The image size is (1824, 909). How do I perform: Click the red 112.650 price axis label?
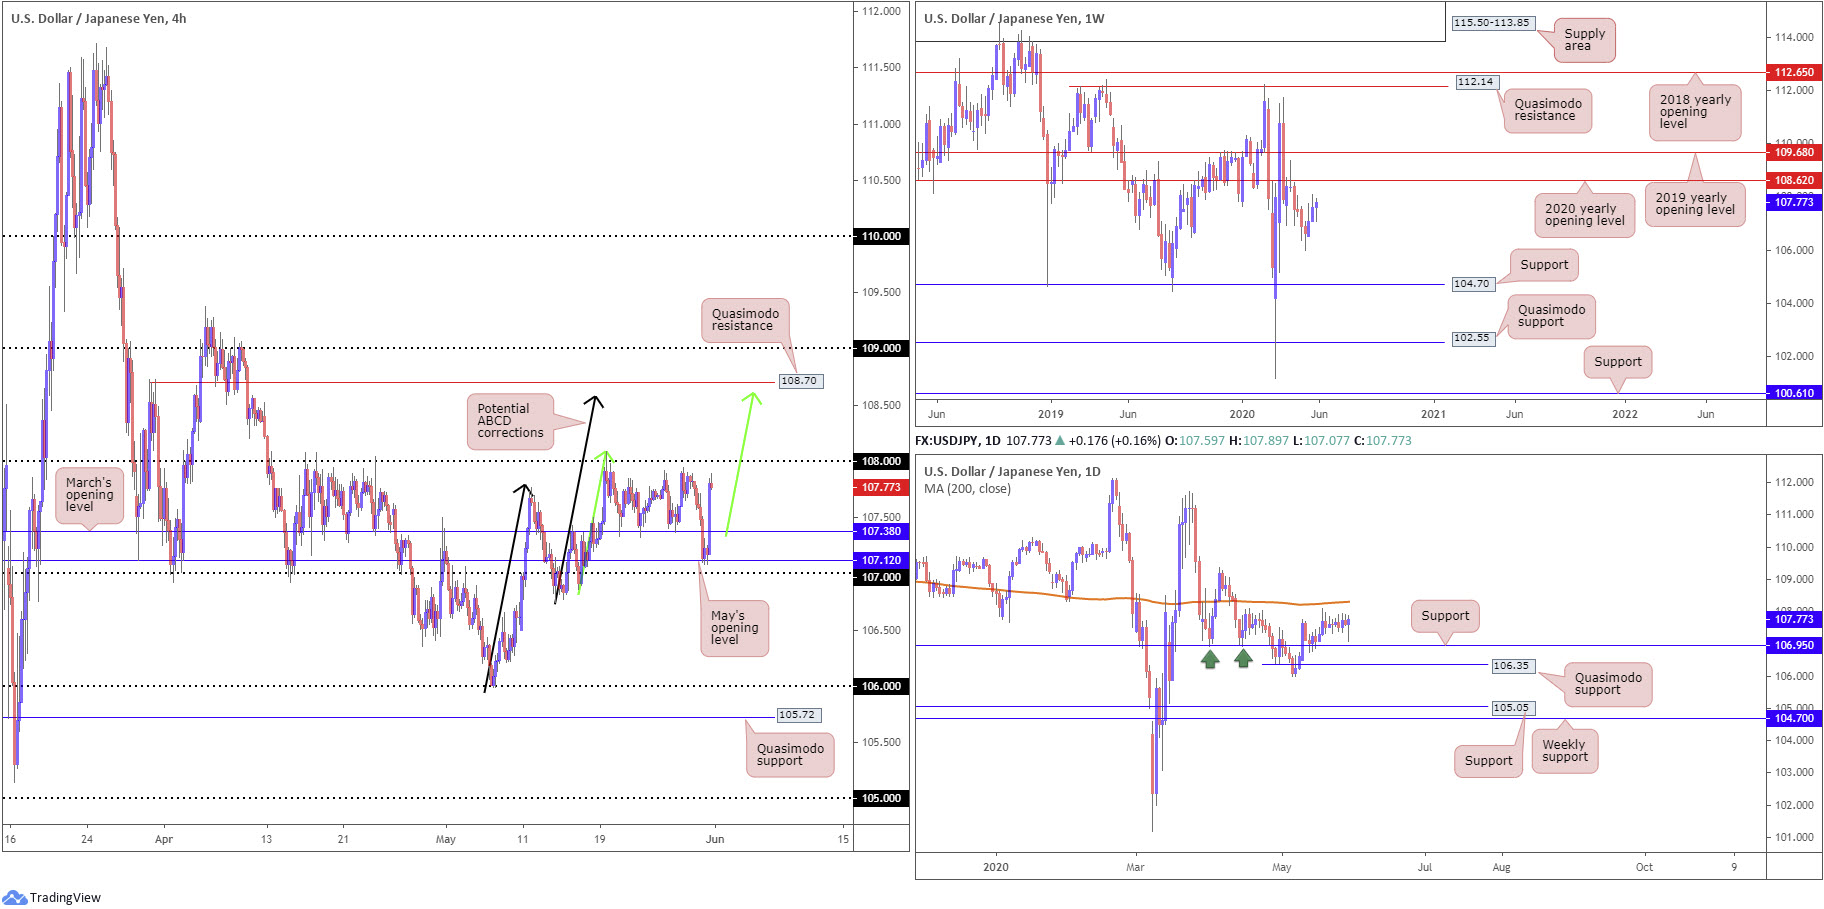click(x=1794, y=72)
